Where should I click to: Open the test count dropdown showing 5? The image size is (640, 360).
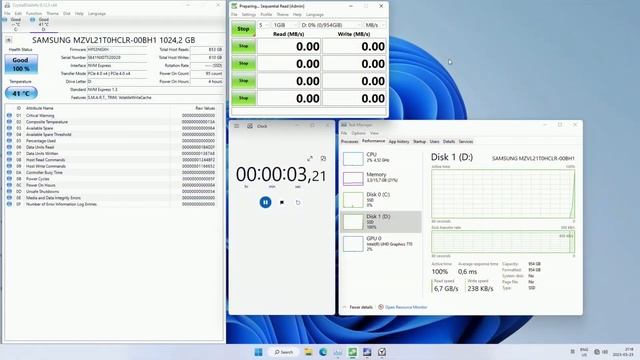point(263,25)
